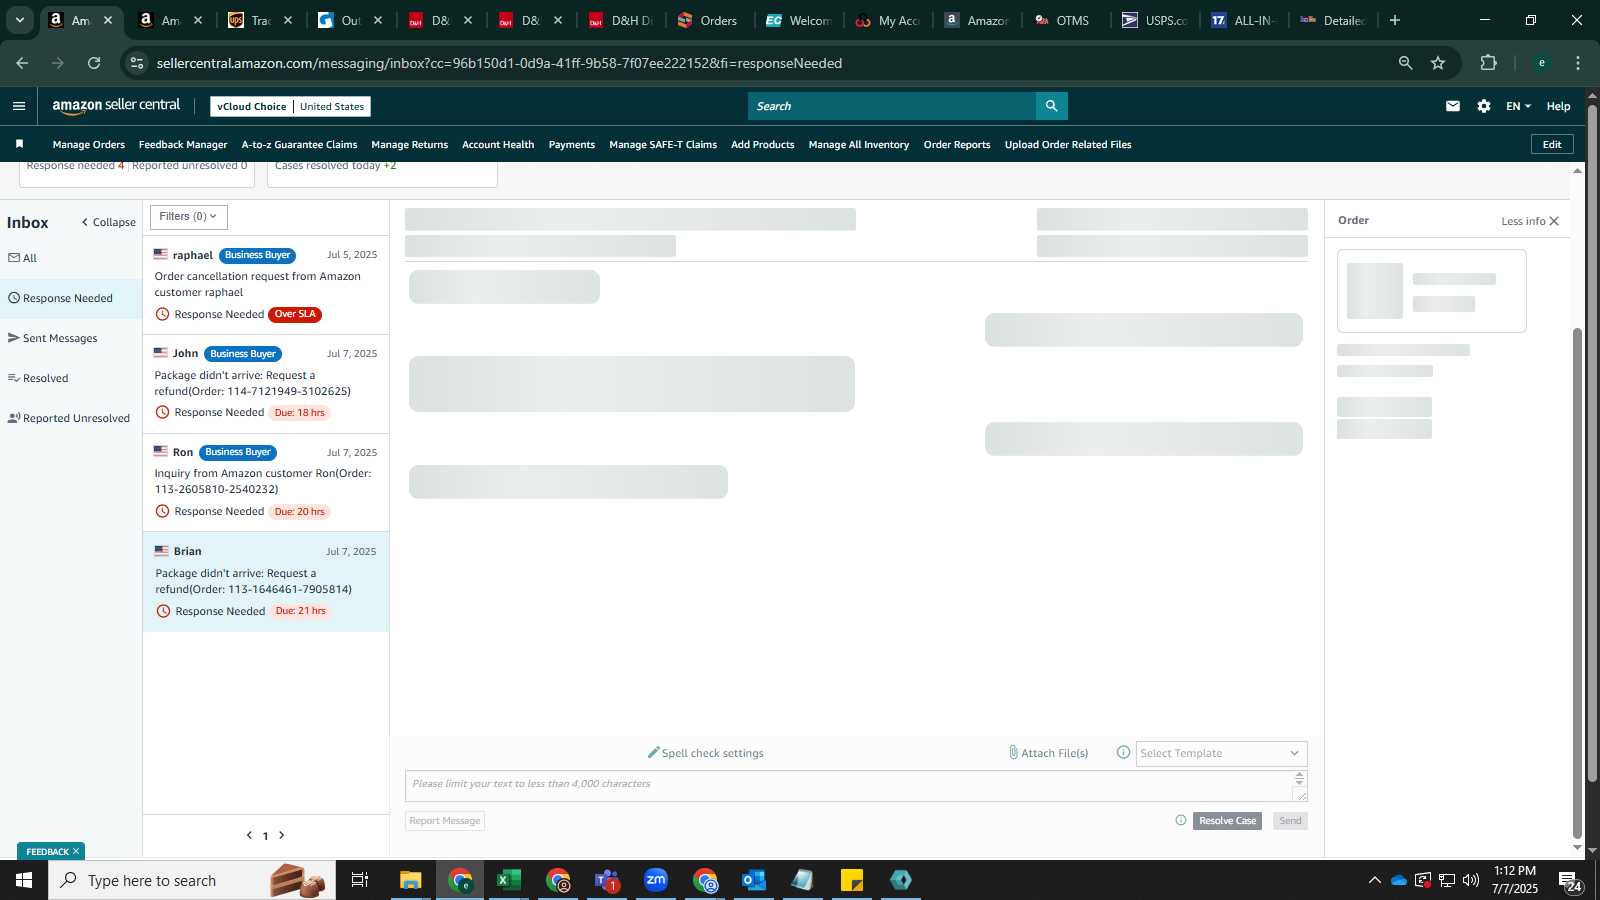The width and height of the screenshot is (1600, 900).
Task: Click the info icon beside Select Template
Action: [1123, 752]
